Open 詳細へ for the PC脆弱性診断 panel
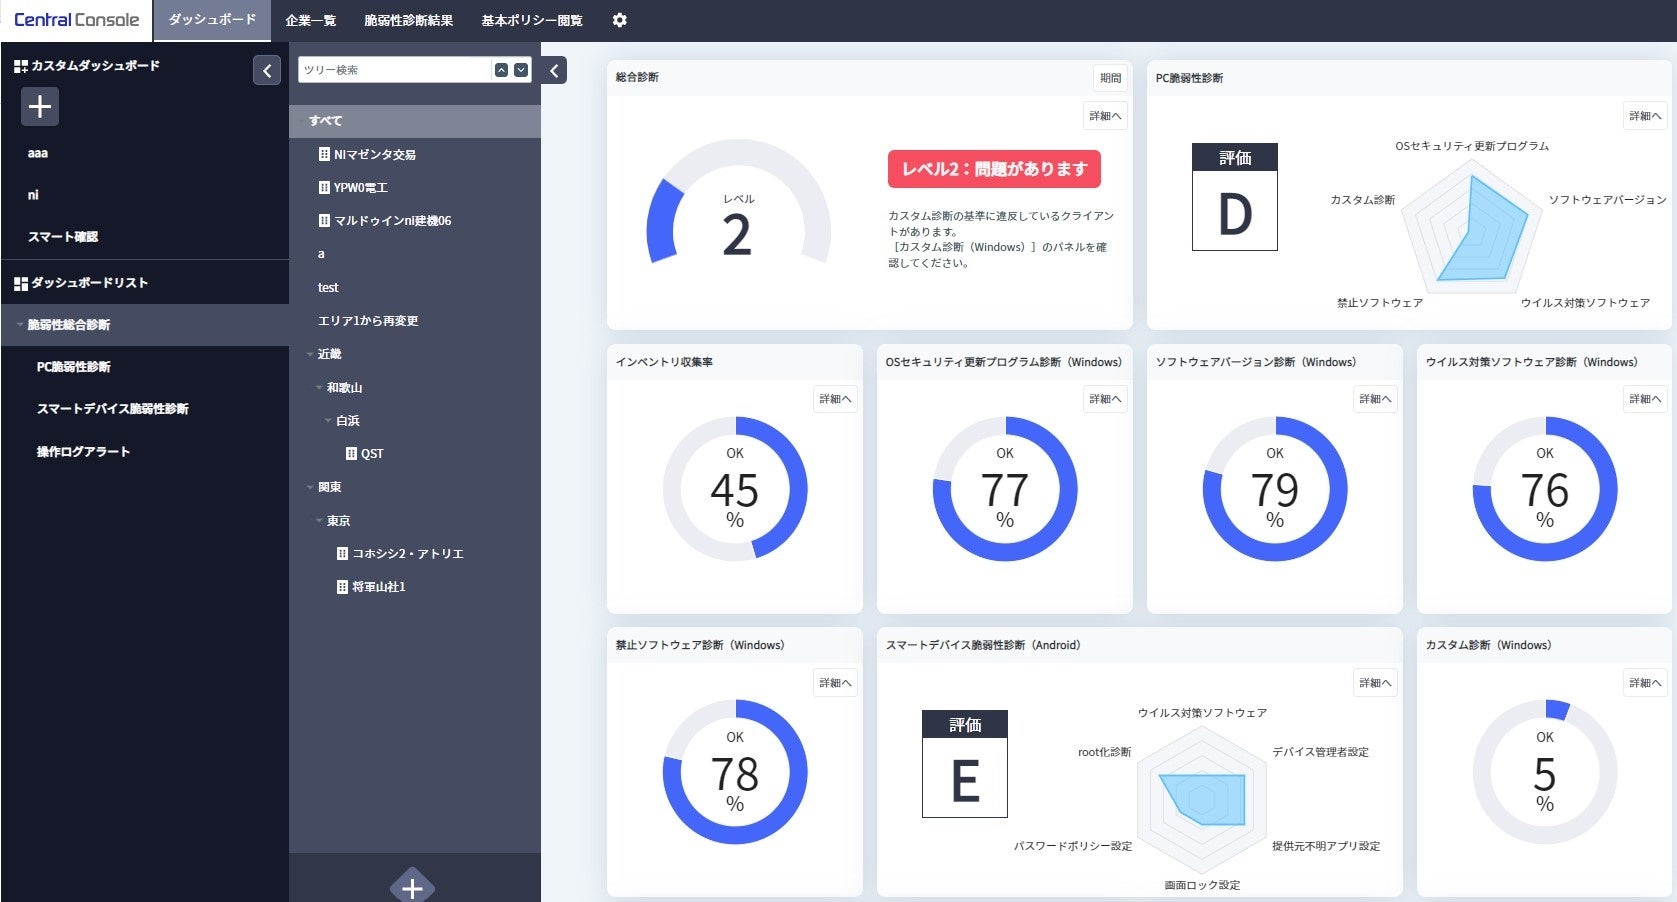This screenshot has height=902, width=1677. [1645, 116]
